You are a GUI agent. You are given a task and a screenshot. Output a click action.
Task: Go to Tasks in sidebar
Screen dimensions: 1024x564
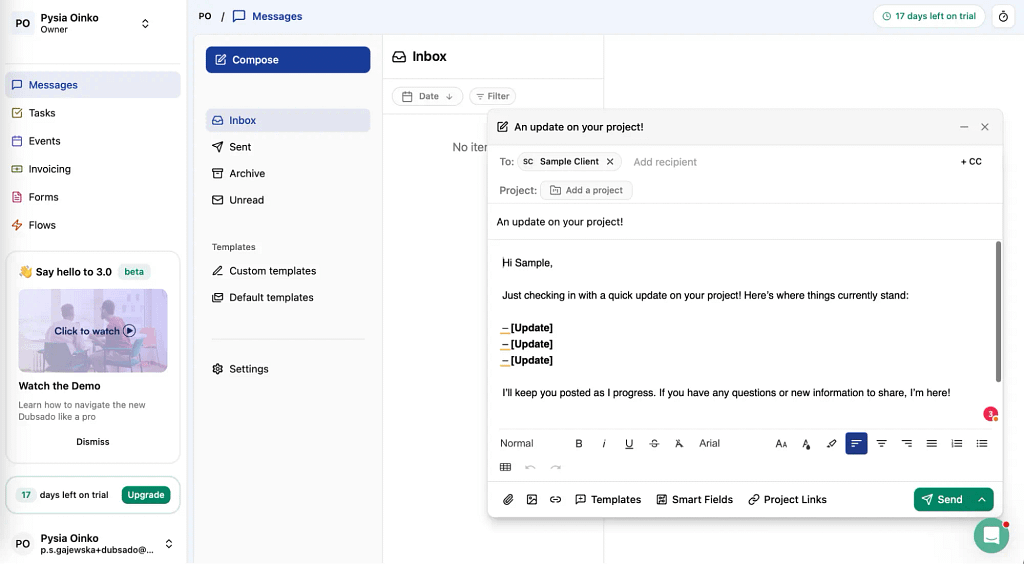(x=93, y=113)
